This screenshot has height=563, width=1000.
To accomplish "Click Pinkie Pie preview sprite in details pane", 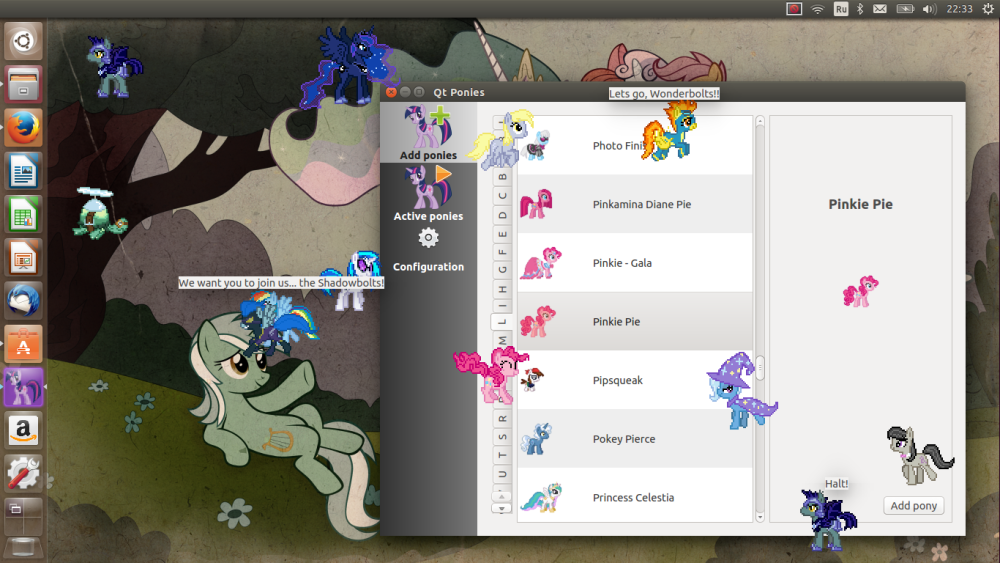I will 860,291.
